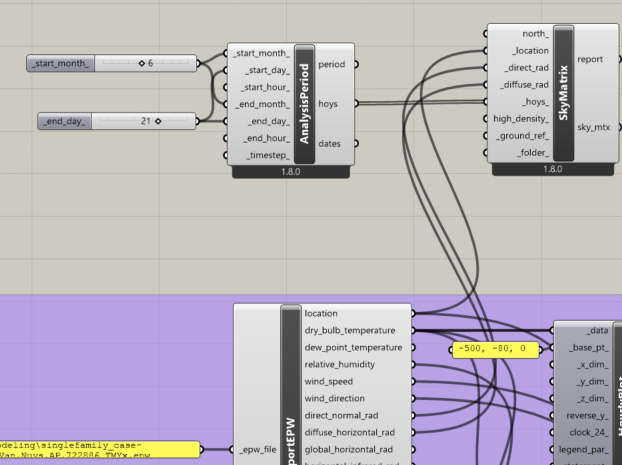622x465 pixels.
Task: Click the period output of AnalysisPeriod
Action: [332, 64]
